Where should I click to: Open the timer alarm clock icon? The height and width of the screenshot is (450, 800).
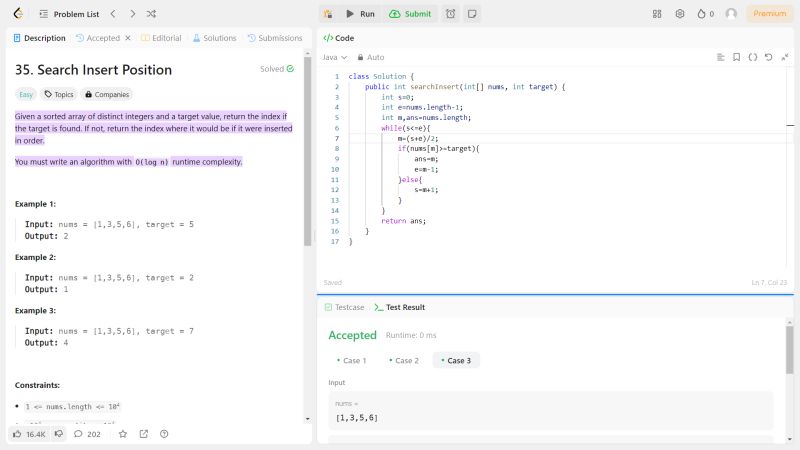pos(451,14)
